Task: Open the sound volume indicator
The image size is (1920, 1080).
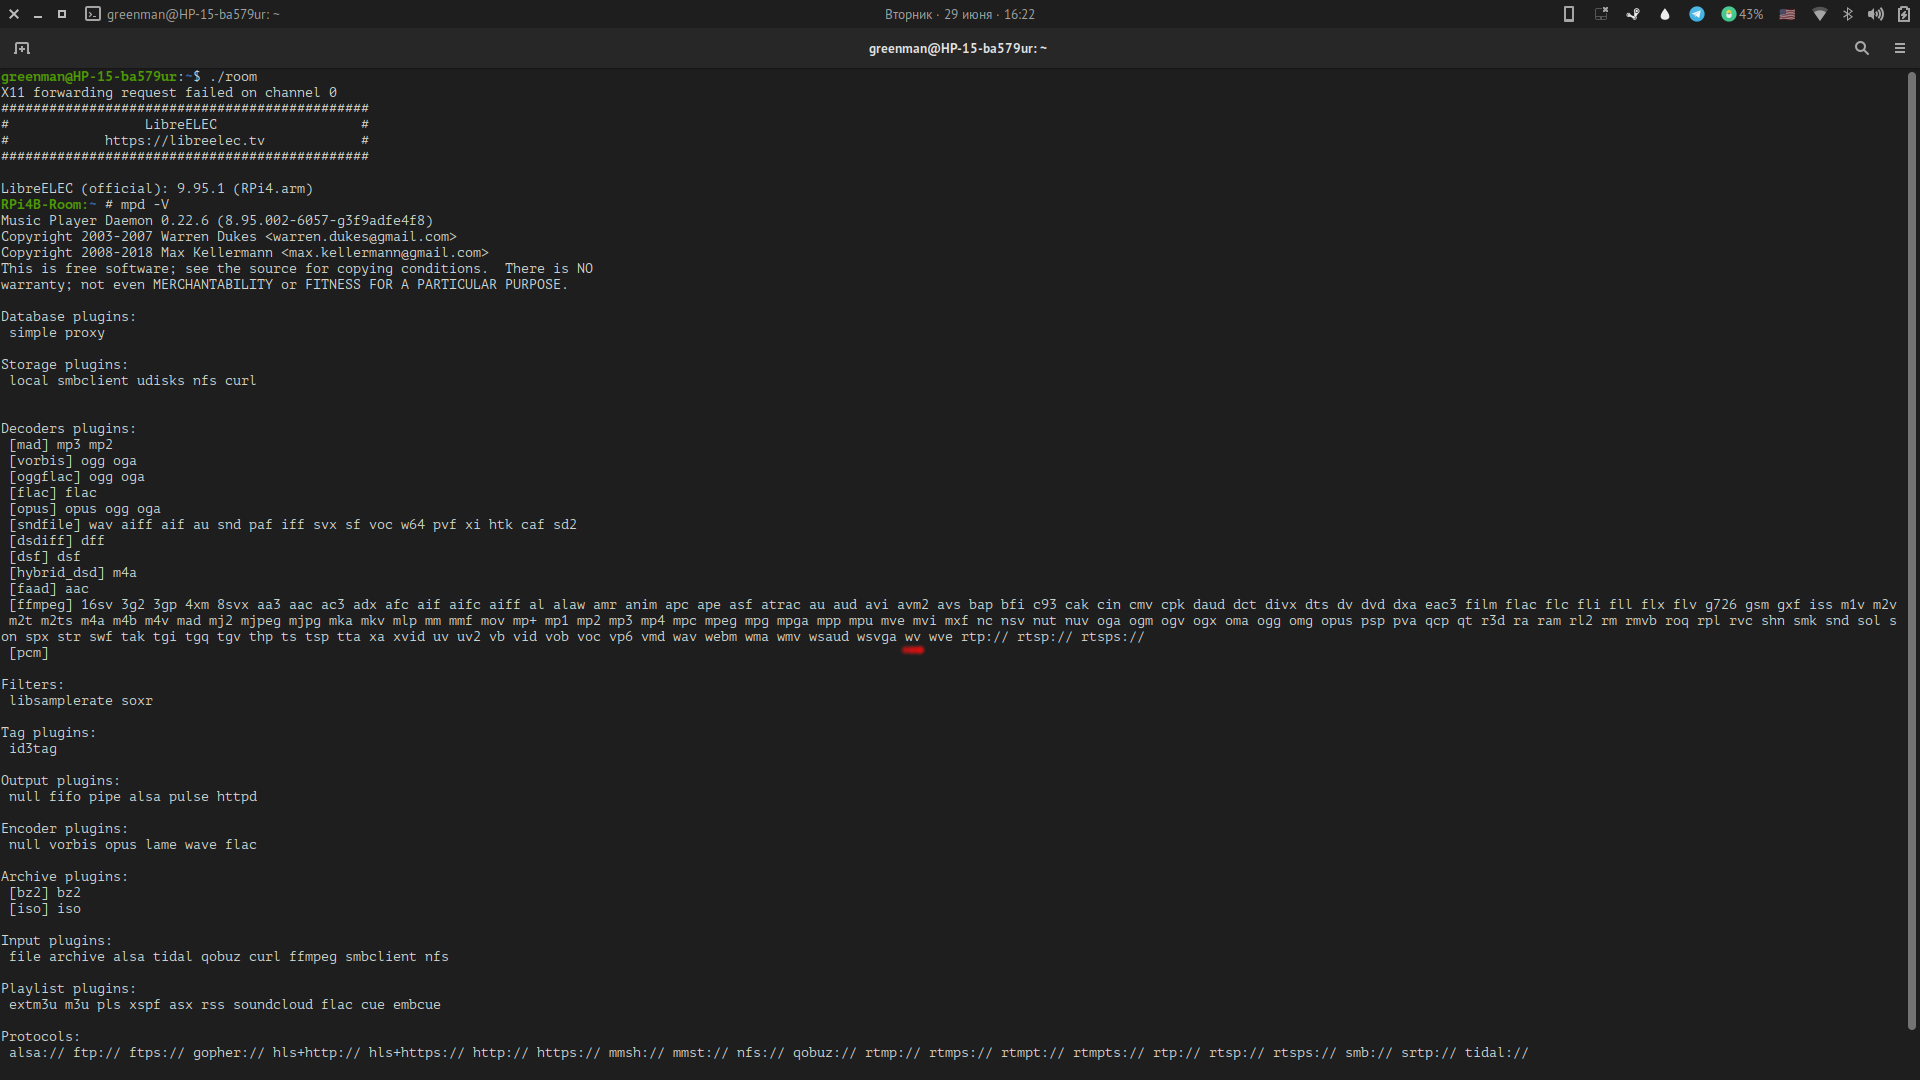Action: click(1876, 14)
